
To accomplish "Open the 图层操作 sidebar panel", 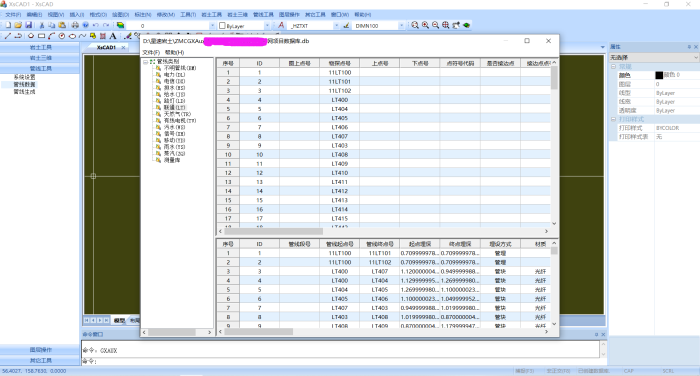I will coord(40,350).
